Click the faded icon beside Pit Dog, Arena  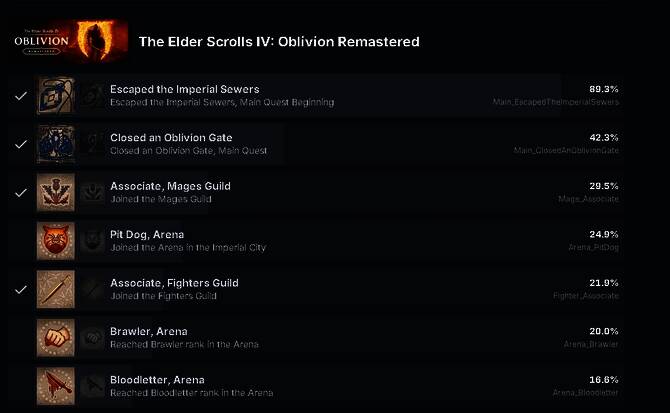tap(93, 241)
